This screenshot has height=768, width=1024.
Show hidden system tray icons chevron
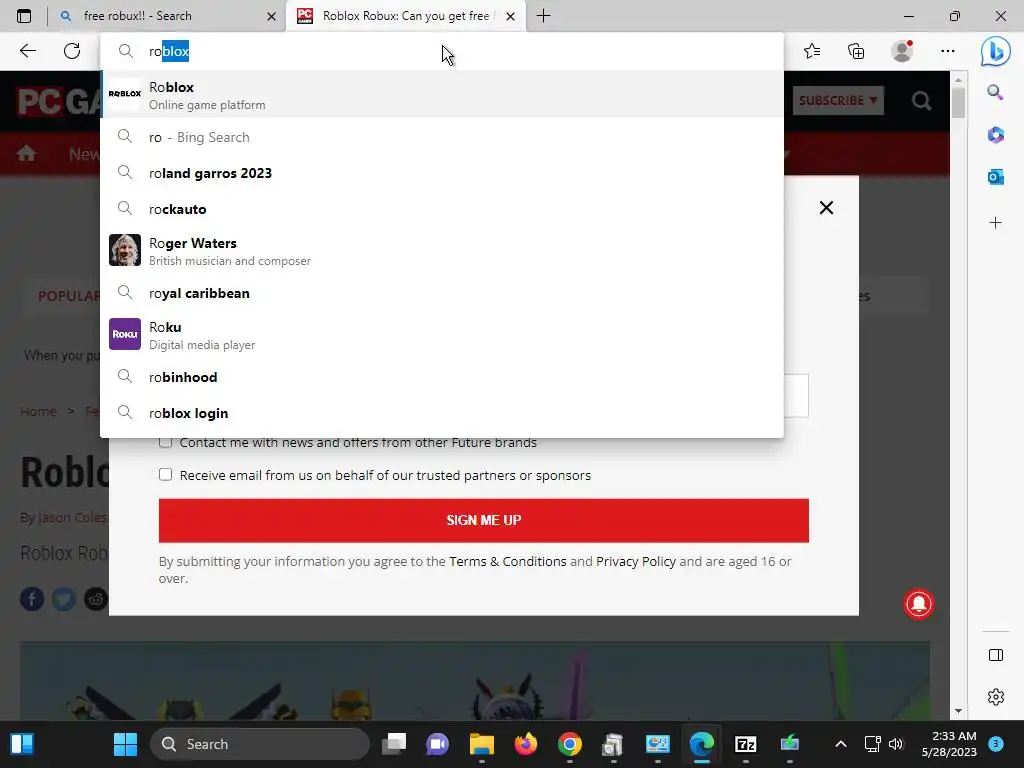pyautogui.click(x=841, y=744)
